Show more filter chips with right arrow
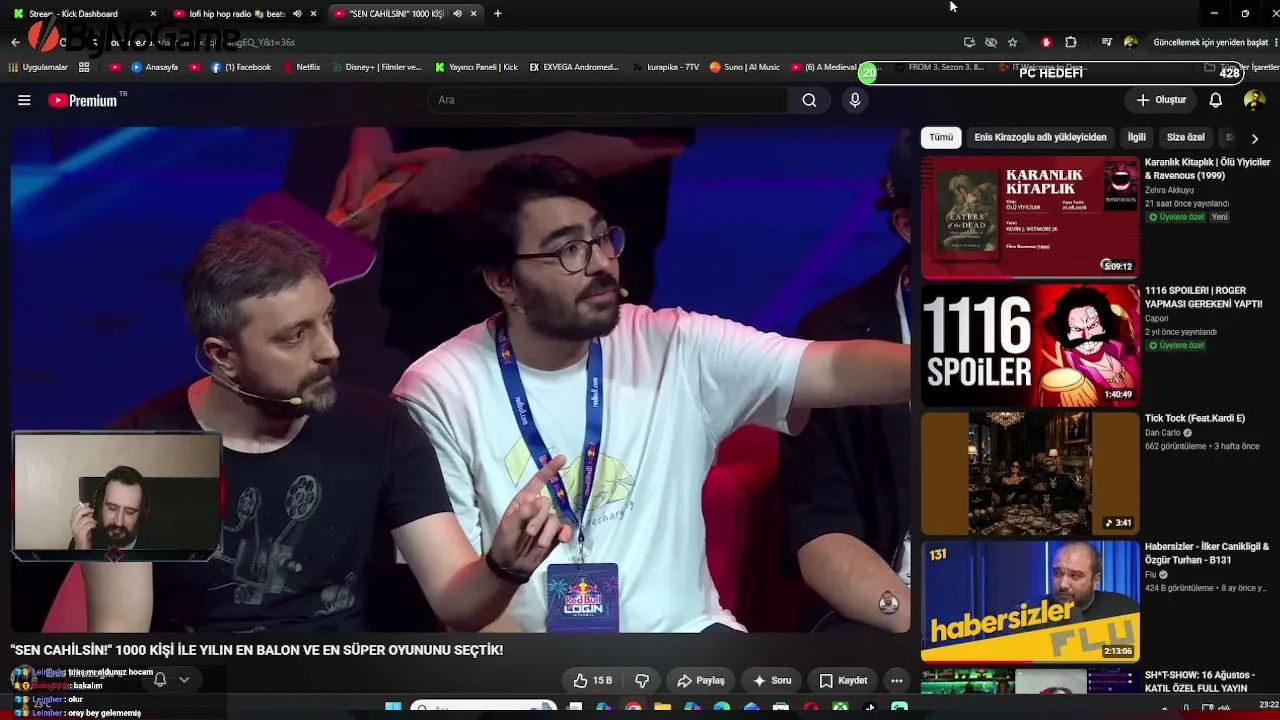The image size is (1280, 720). tap(1255, 138)
